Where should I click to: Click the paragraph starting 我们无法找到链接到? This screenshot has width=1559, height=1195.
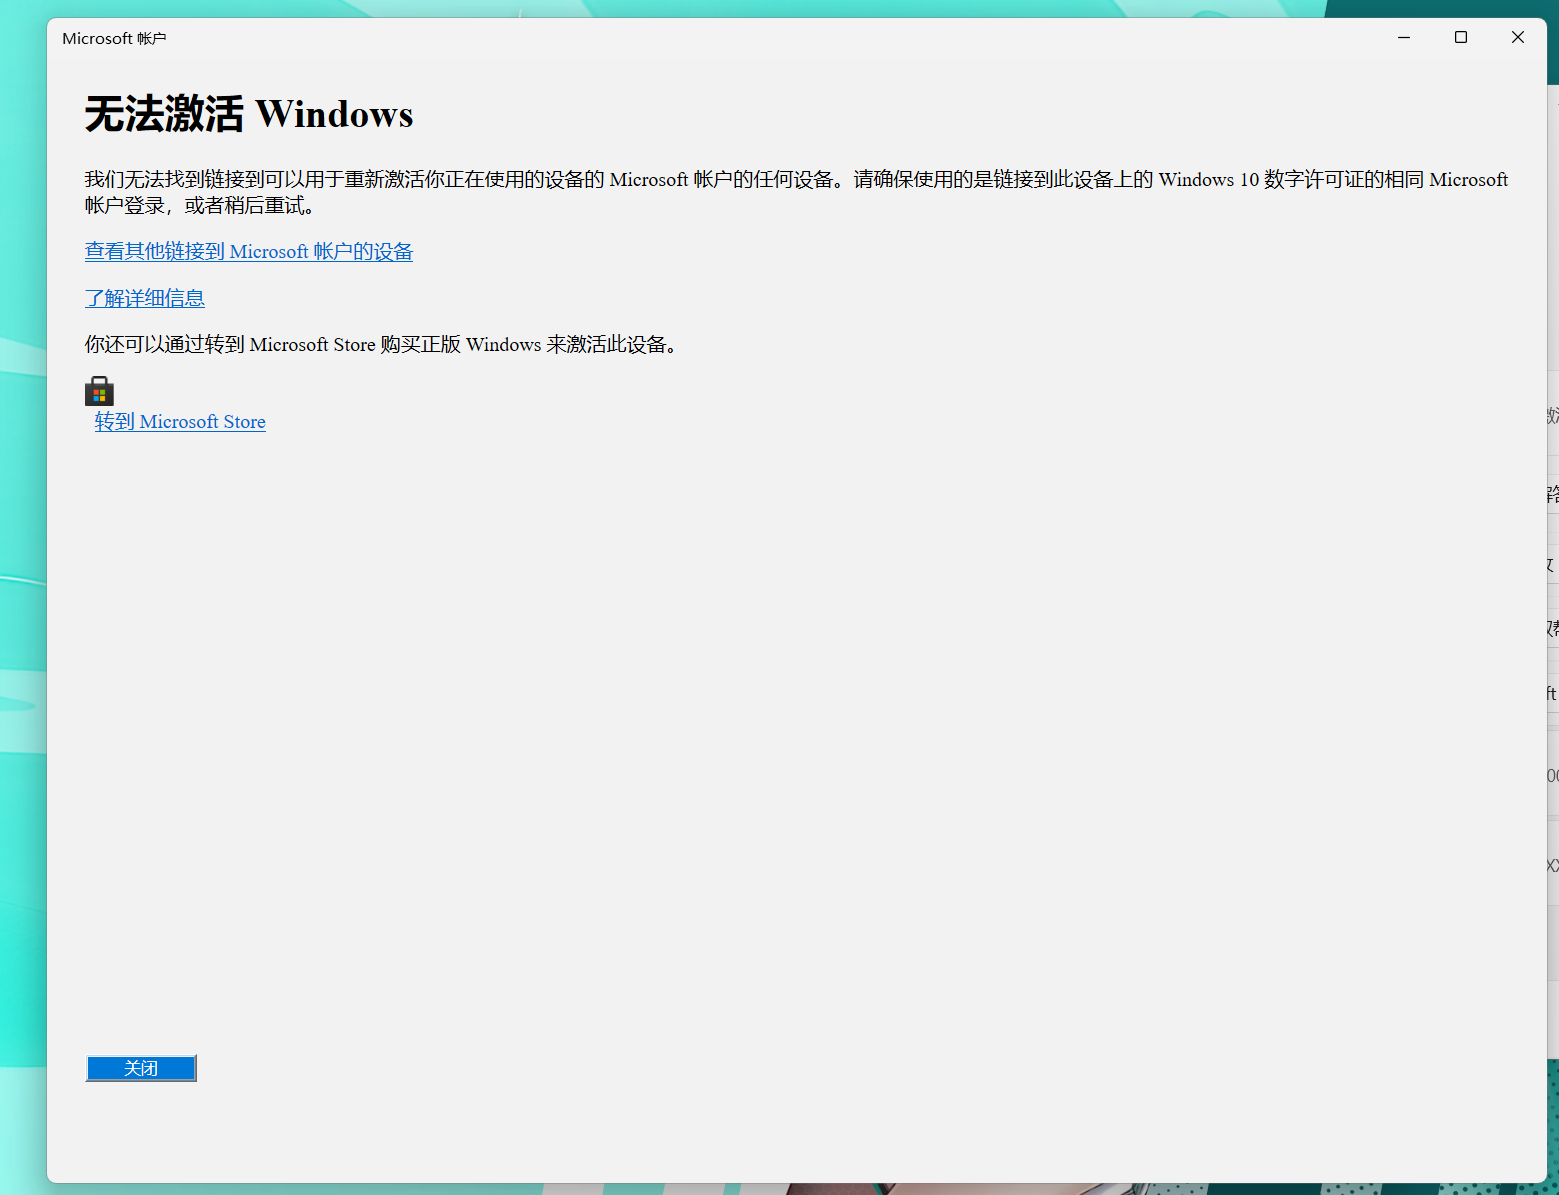coord(796,192)
